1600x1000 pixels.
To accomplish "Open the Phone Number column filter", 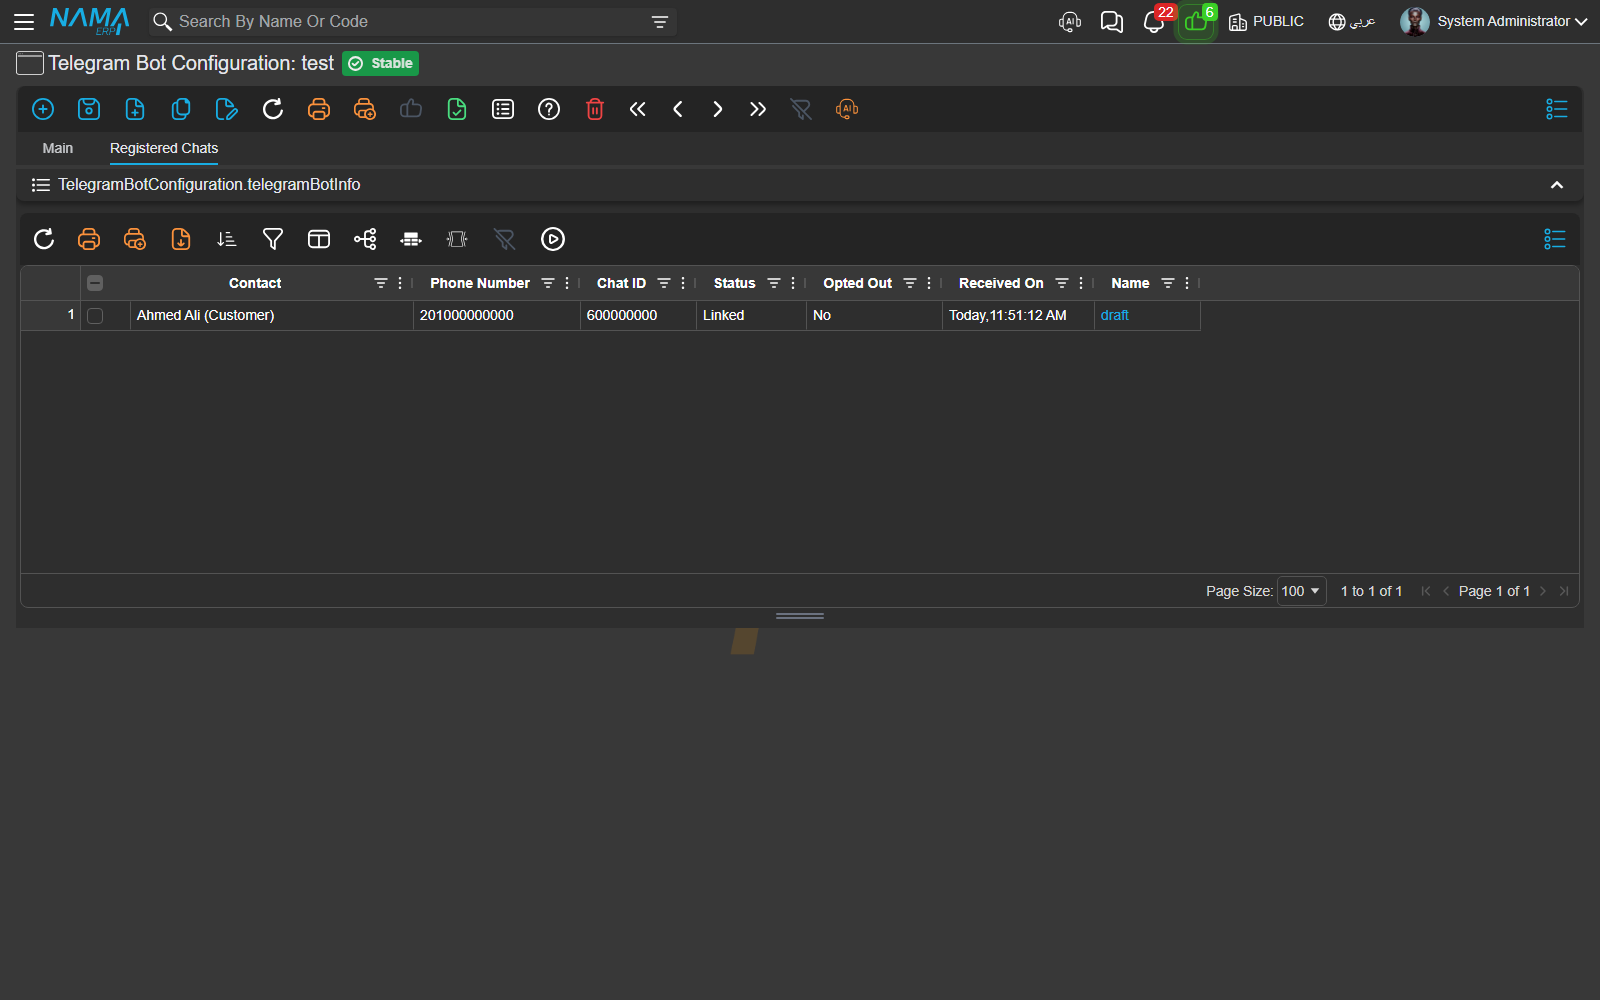I will [548, 283].
